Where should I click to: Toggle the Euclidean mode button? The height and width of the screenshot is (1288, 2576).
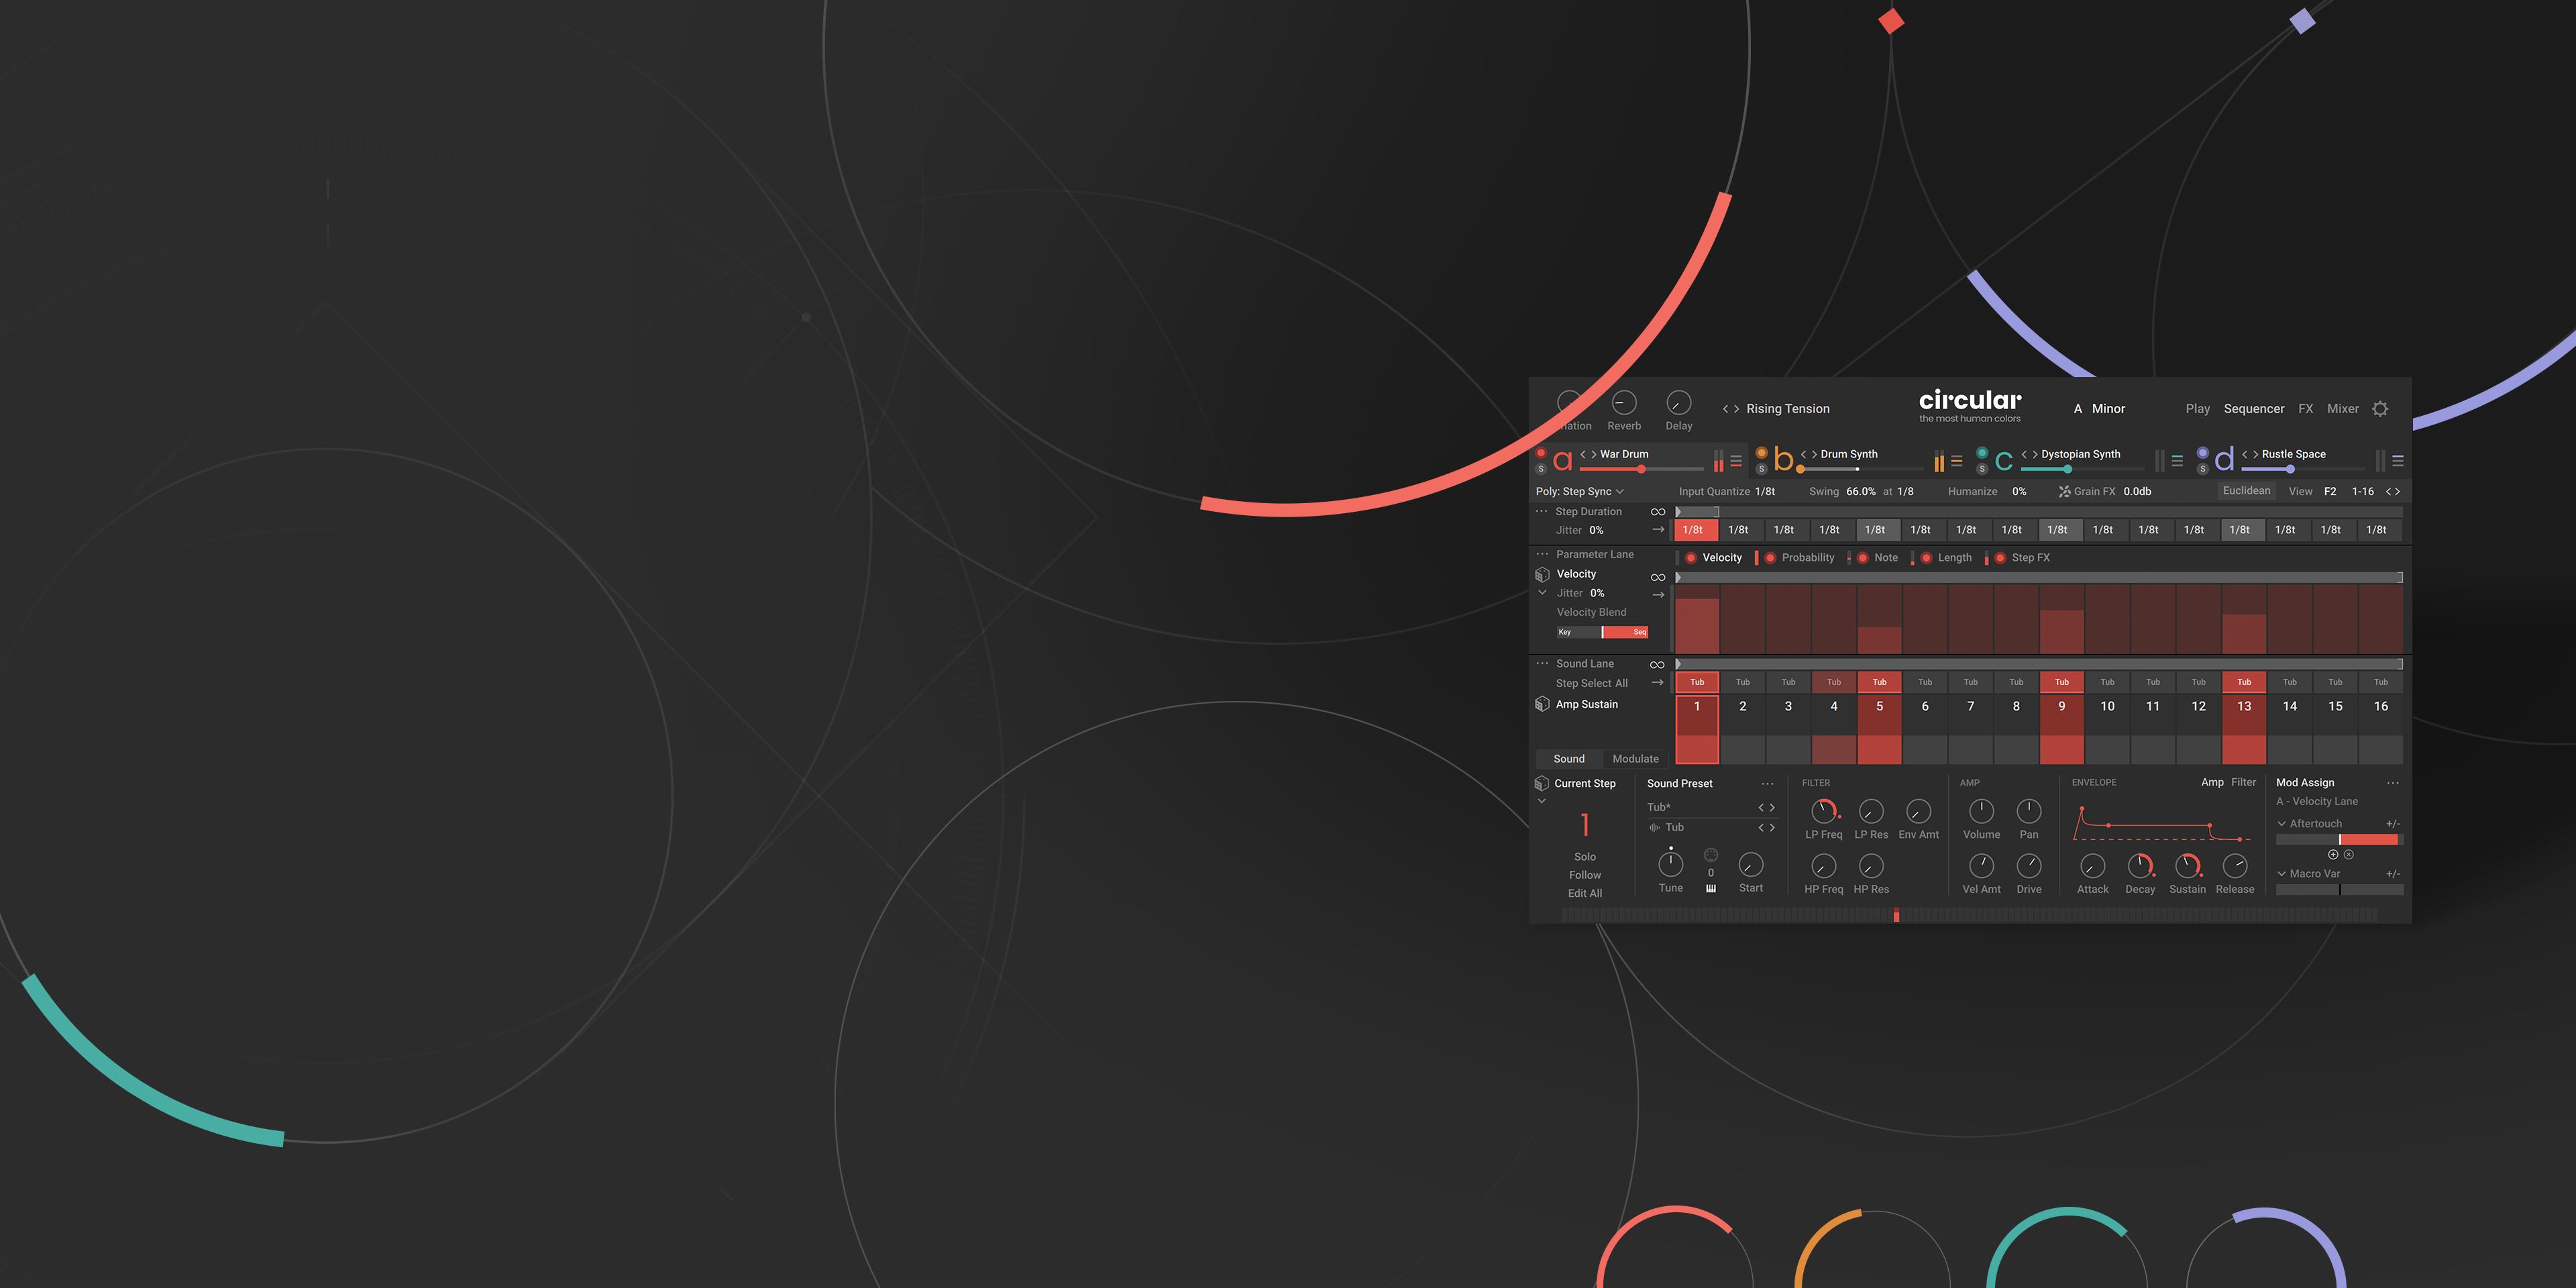tap(2247, 491)
